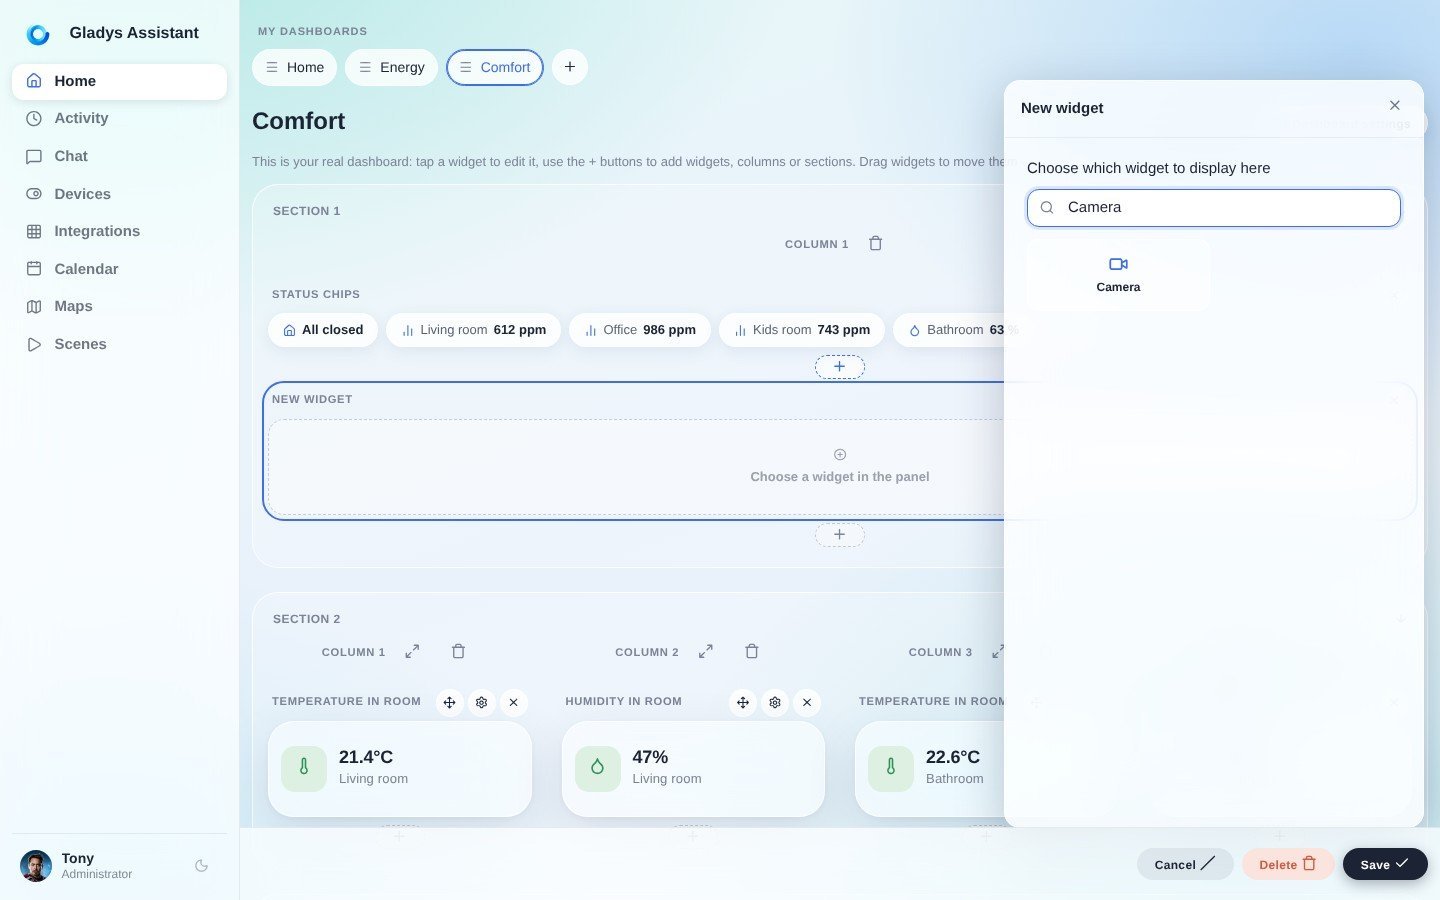Select Home in the sidebar

point(119,81)
